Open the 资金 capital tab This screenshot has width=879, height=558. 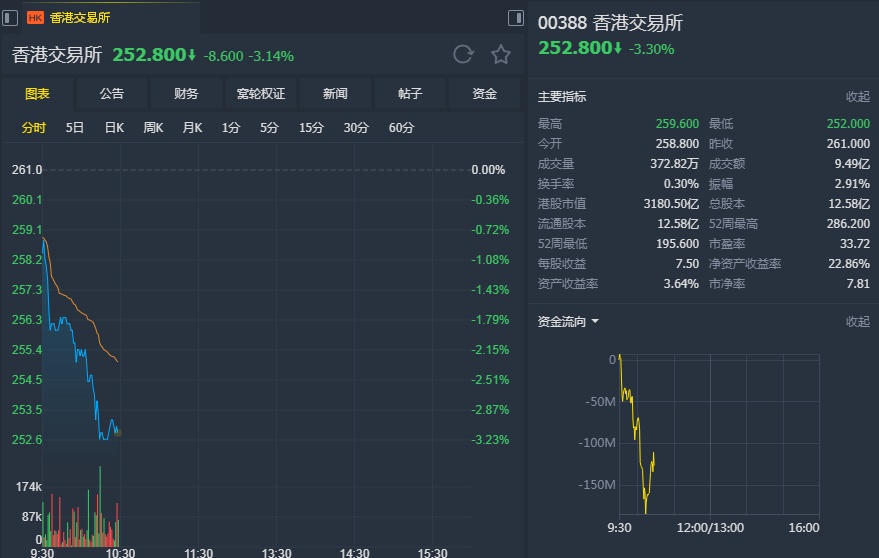[x=485, y=94]
